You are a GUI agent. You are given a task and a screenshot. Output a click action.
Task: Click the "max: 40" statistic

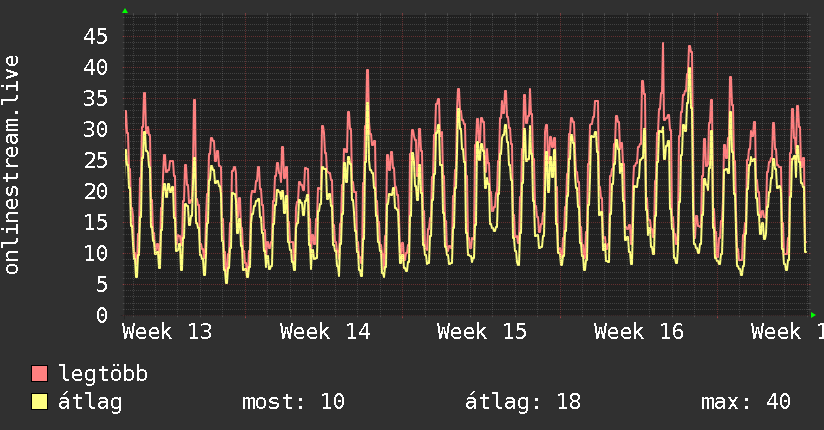click(746, 402)
